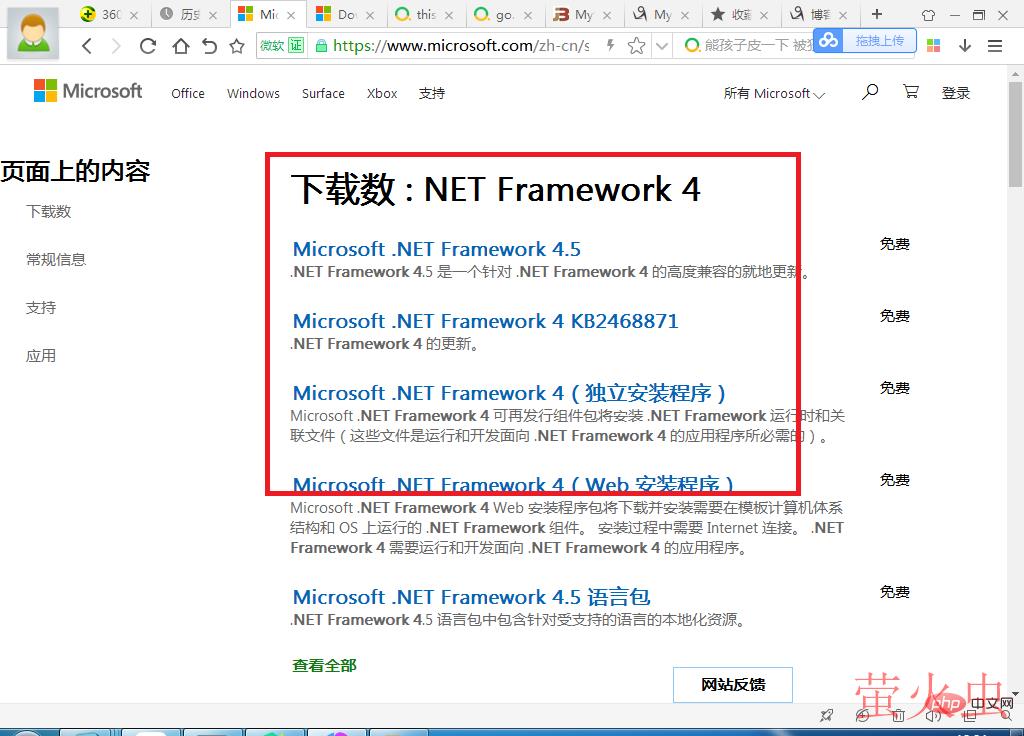
Task: Click the lightning speed-mode icon in address bar
Action: [610, 45]
